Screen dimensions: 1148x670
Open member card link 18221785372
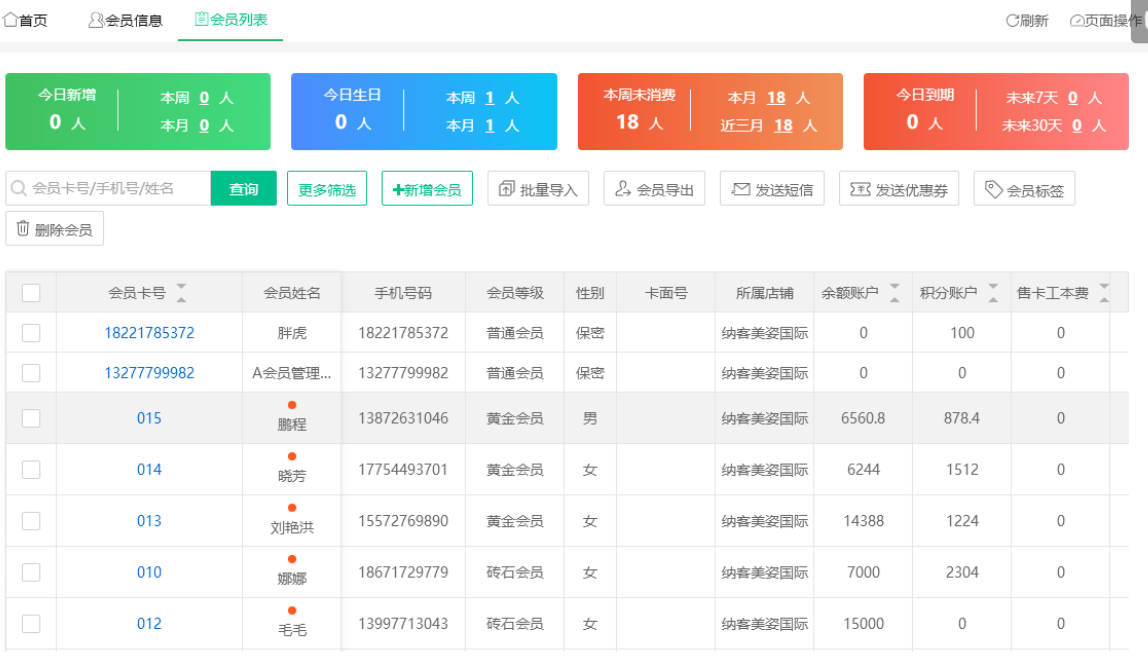tap(149, 333)
